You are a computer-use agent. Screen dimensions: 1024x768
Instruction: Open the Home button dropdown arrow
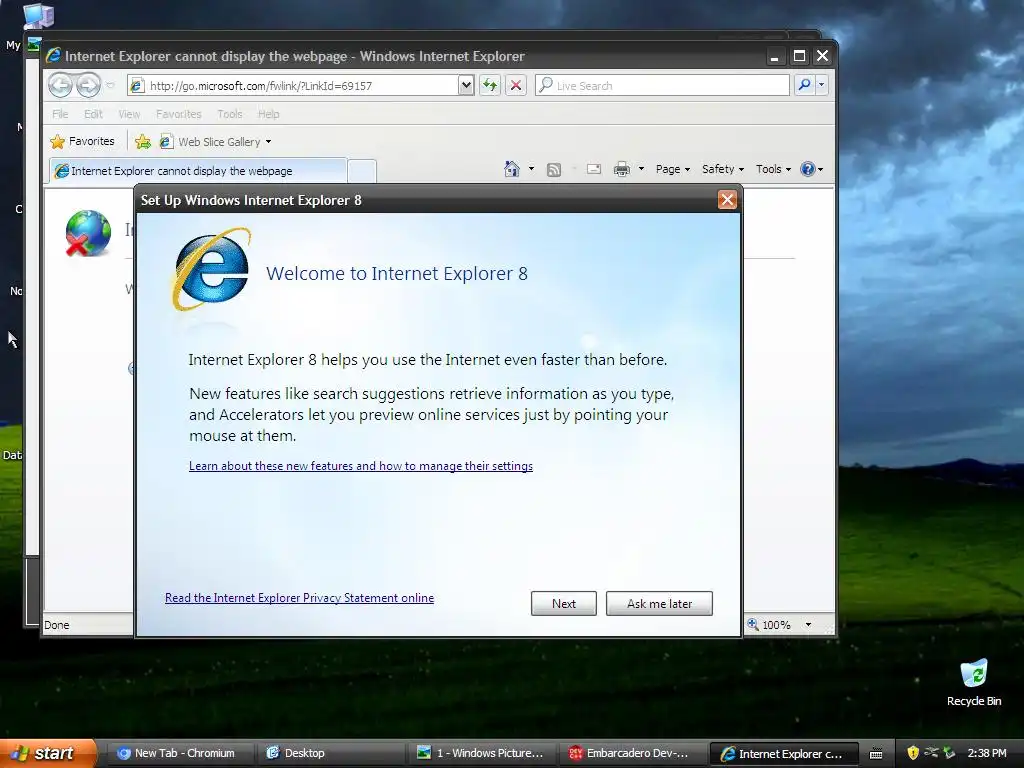tap(531, 169)
